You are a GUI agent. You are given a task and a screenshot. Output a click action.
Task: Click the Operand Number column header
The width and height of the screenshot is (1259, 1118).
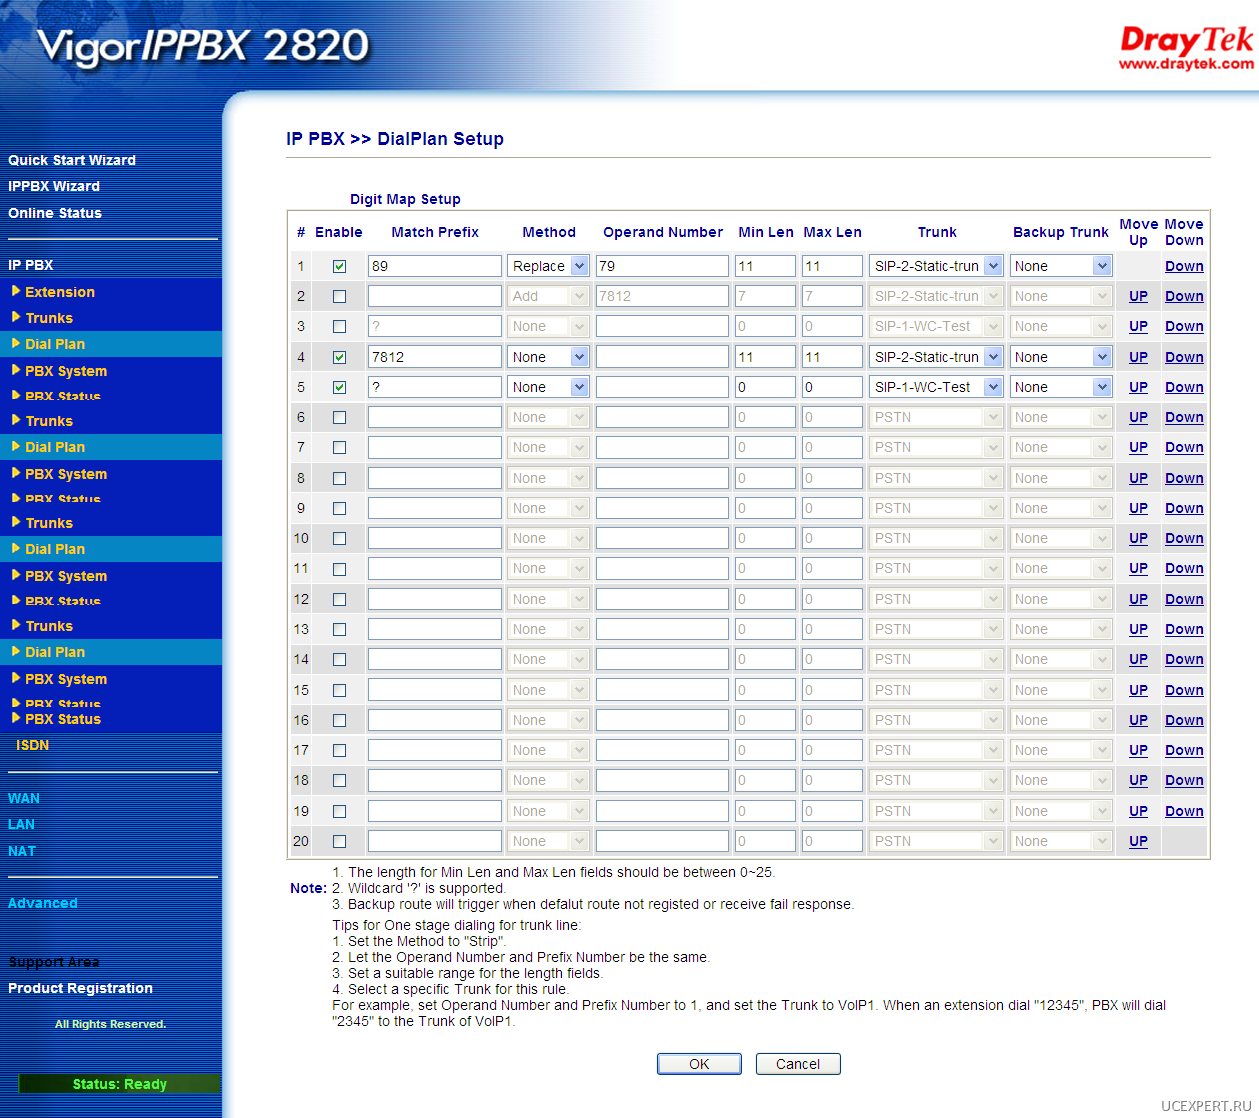point(662,232)
